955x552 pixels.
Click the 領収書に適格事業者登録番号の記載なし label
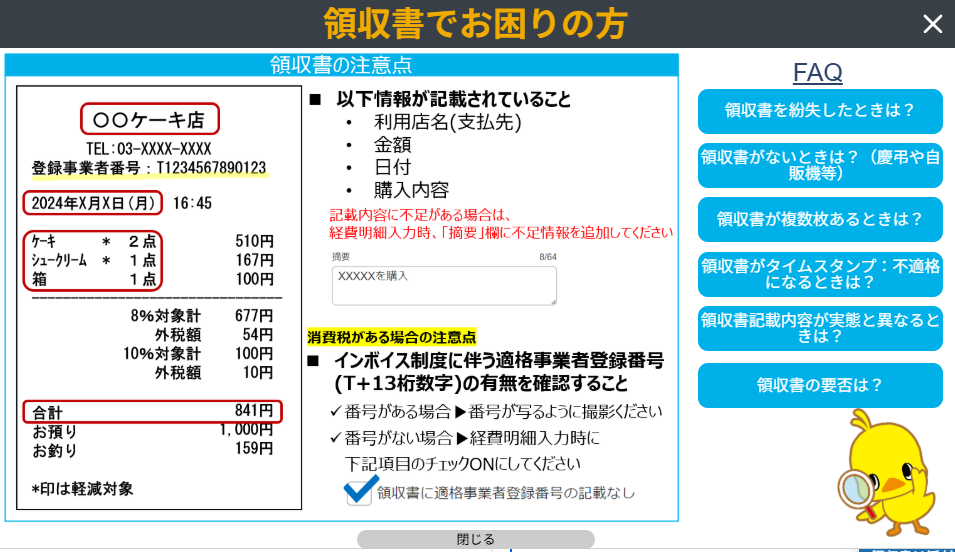click(x=505, y=492)
